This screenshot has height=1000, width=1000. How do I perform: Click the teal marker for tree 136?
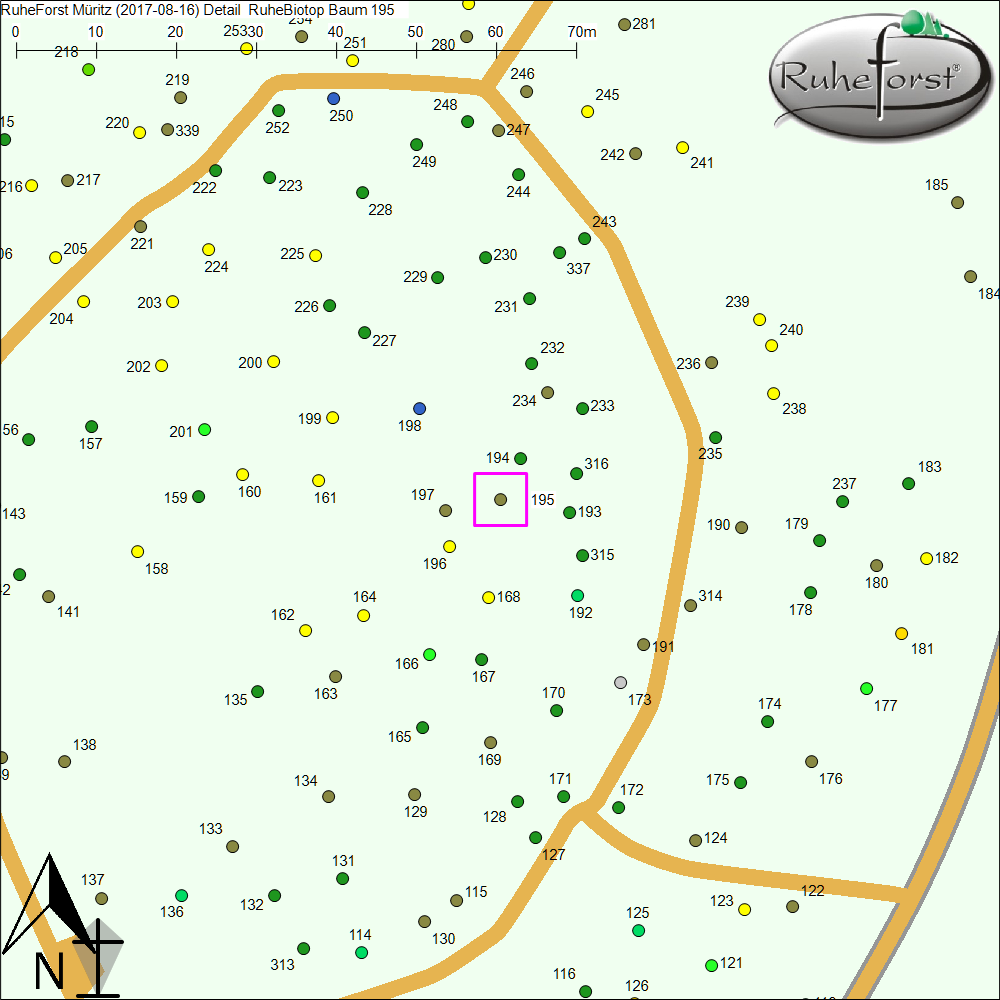coord(181,895)
